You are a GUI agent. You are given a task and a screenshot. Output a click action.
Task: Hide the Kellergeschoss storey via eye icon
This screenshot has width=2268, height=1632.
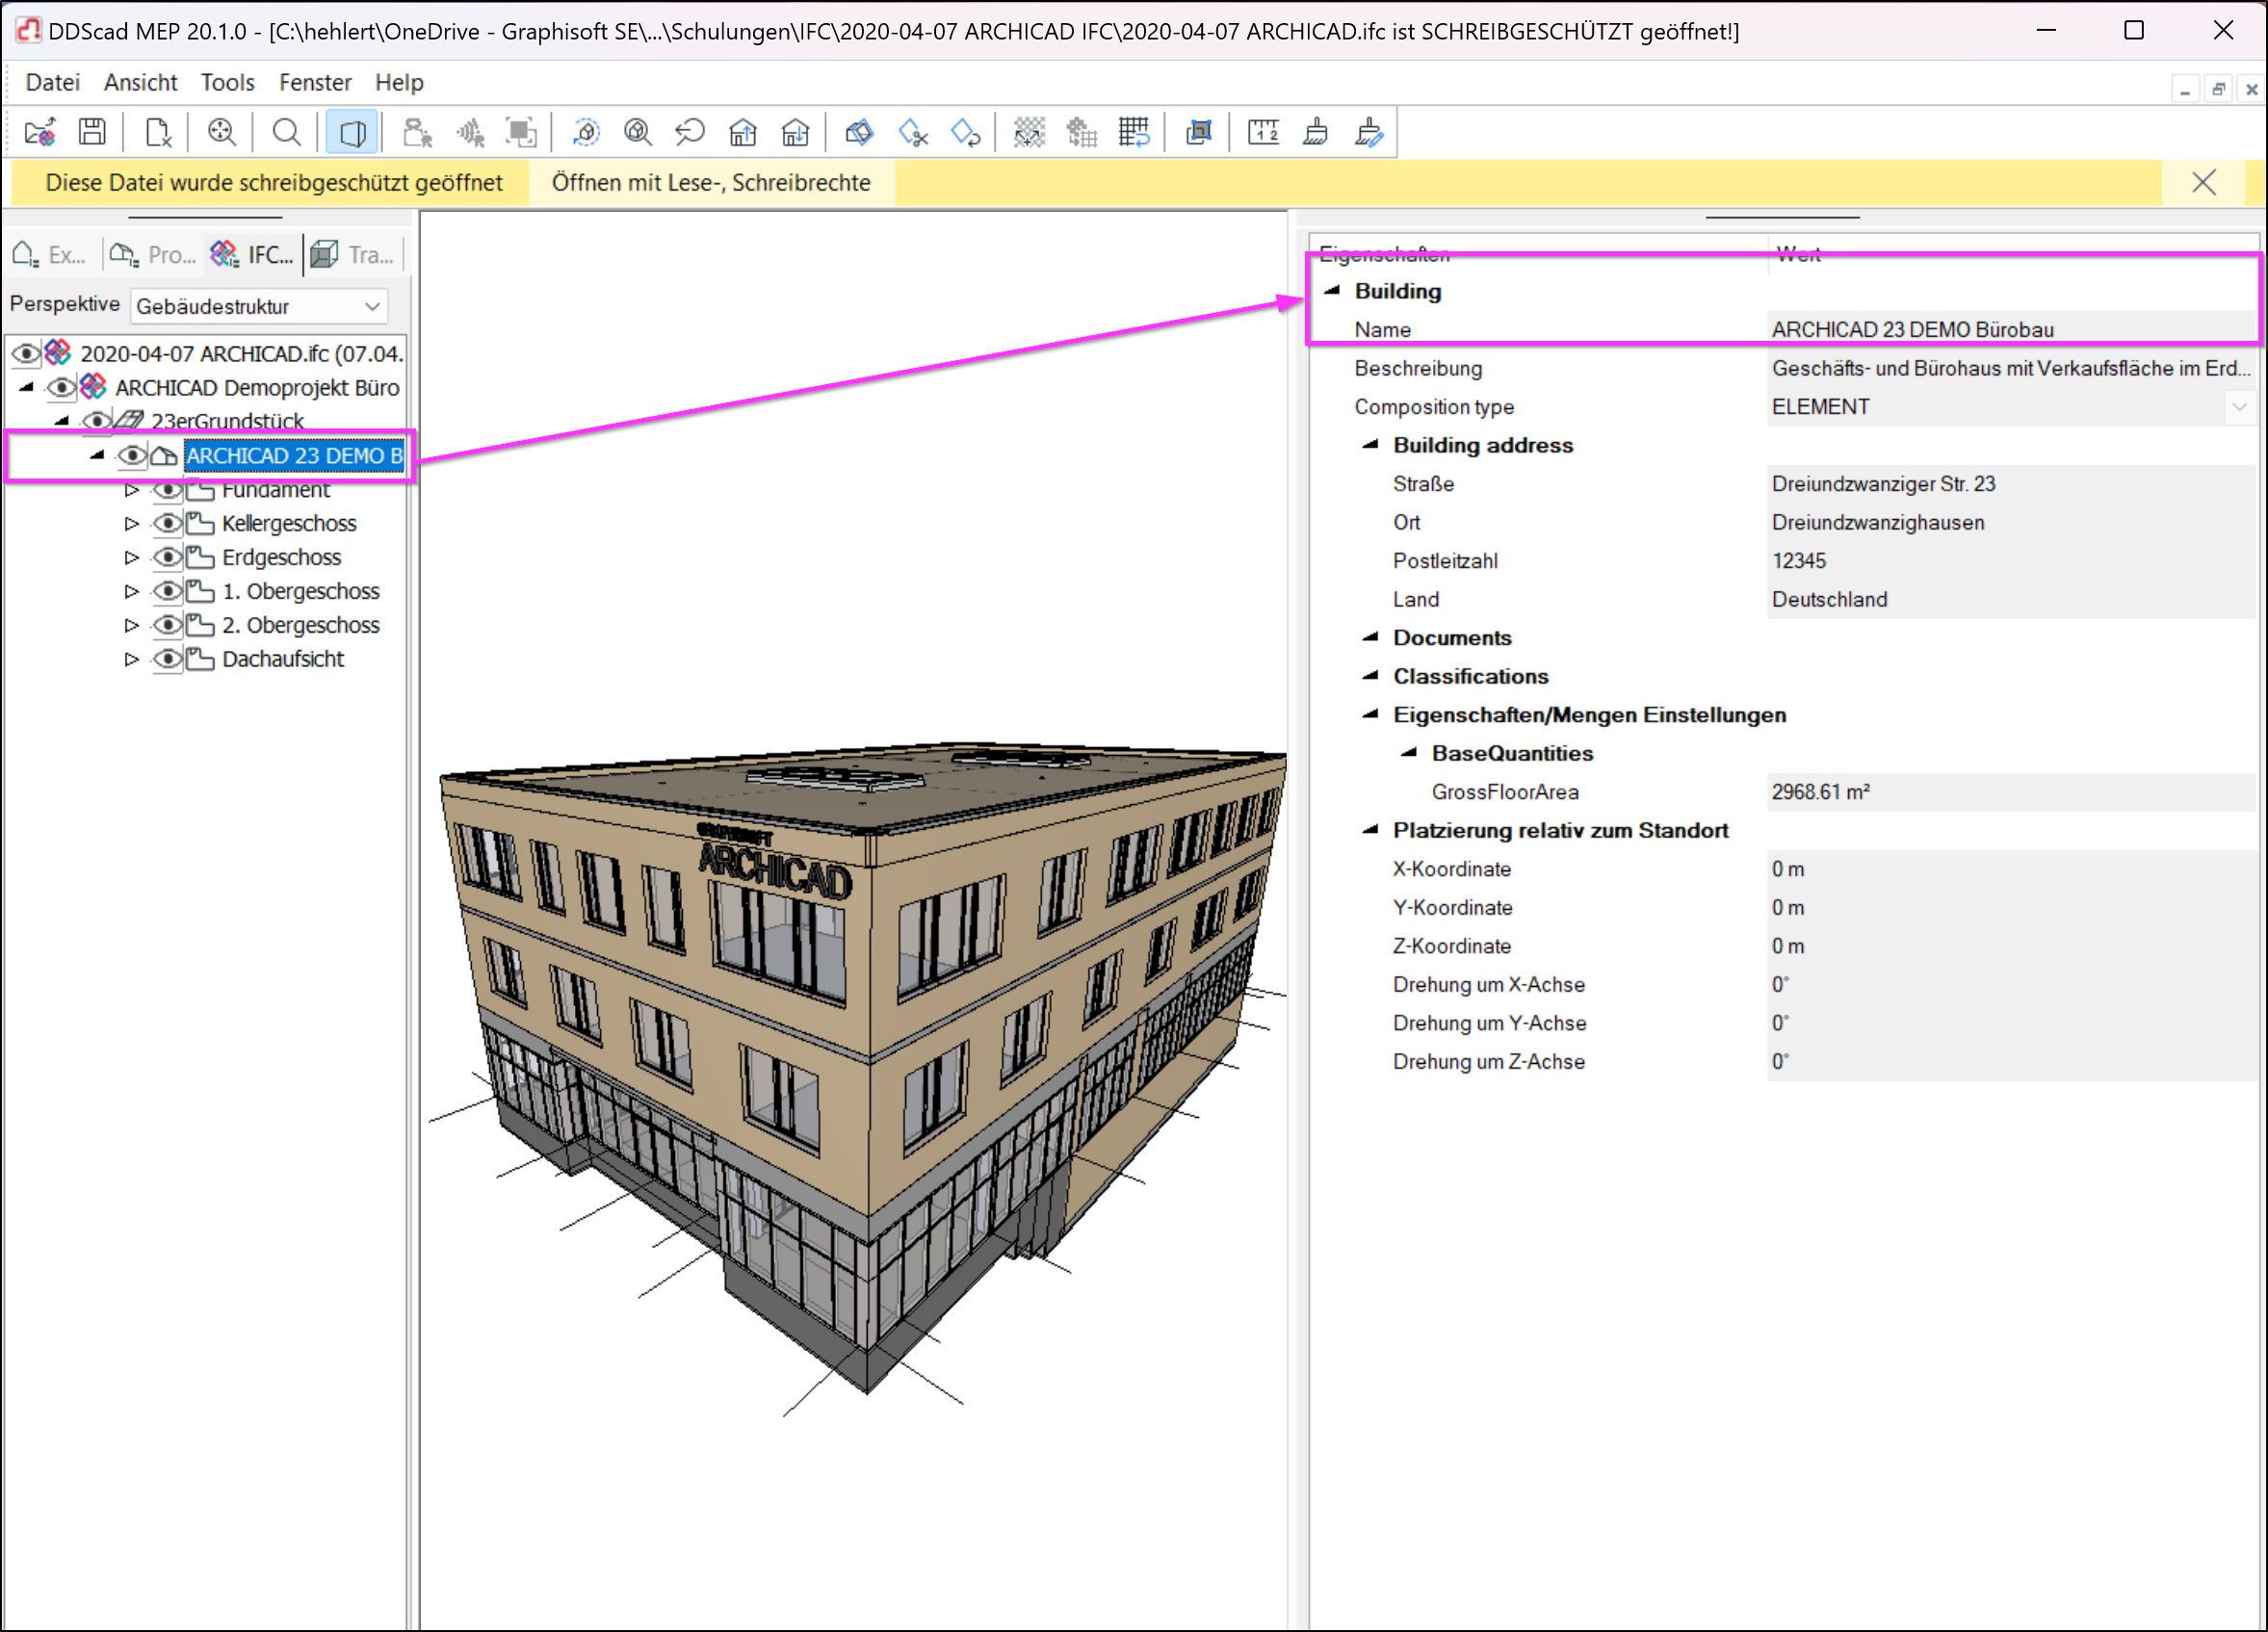pos(168,523)
